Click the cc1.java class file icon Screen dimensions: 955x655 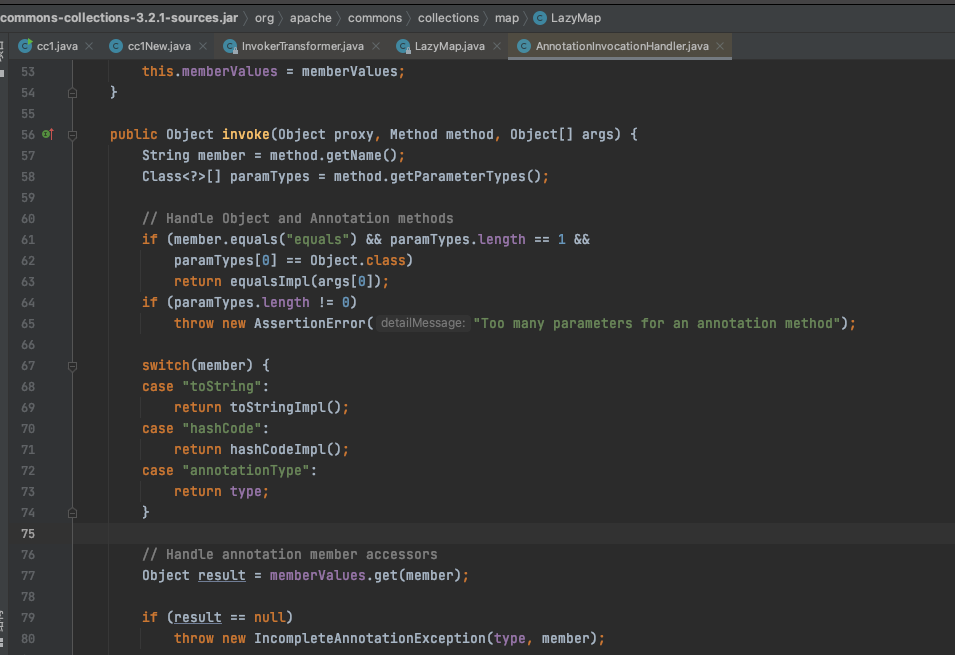[x=25, y=46]
